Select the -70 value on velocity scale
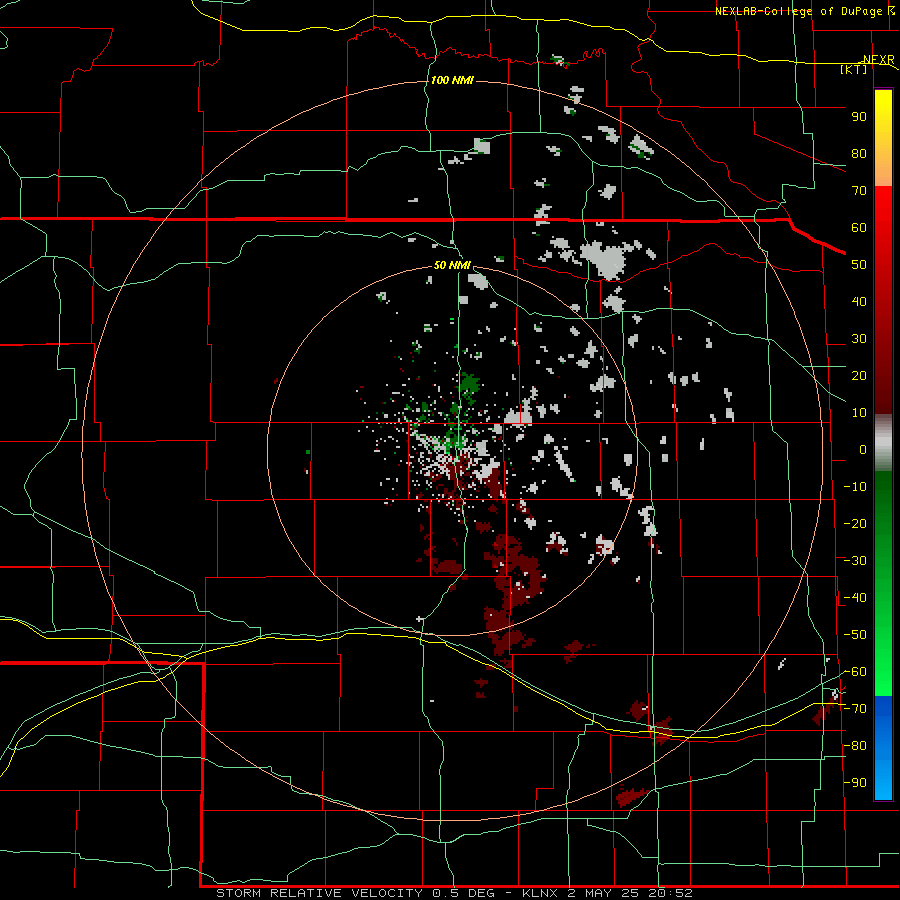The width and height of the screenshot is (900, 900). tap(855, 709)
